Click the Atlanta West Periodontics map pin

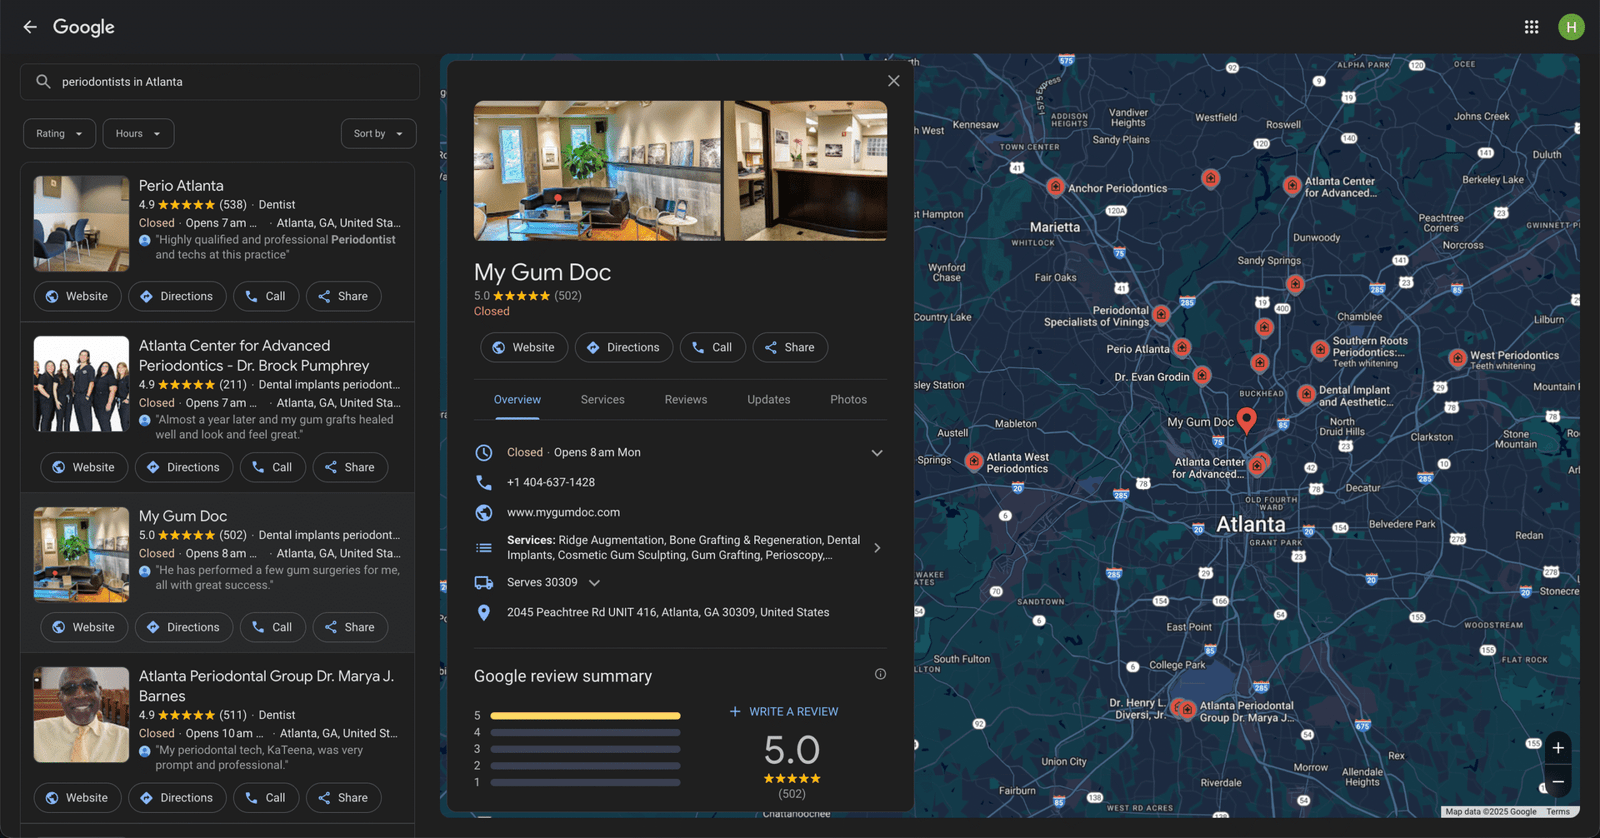pyautogui.click(x=973, y=461)
